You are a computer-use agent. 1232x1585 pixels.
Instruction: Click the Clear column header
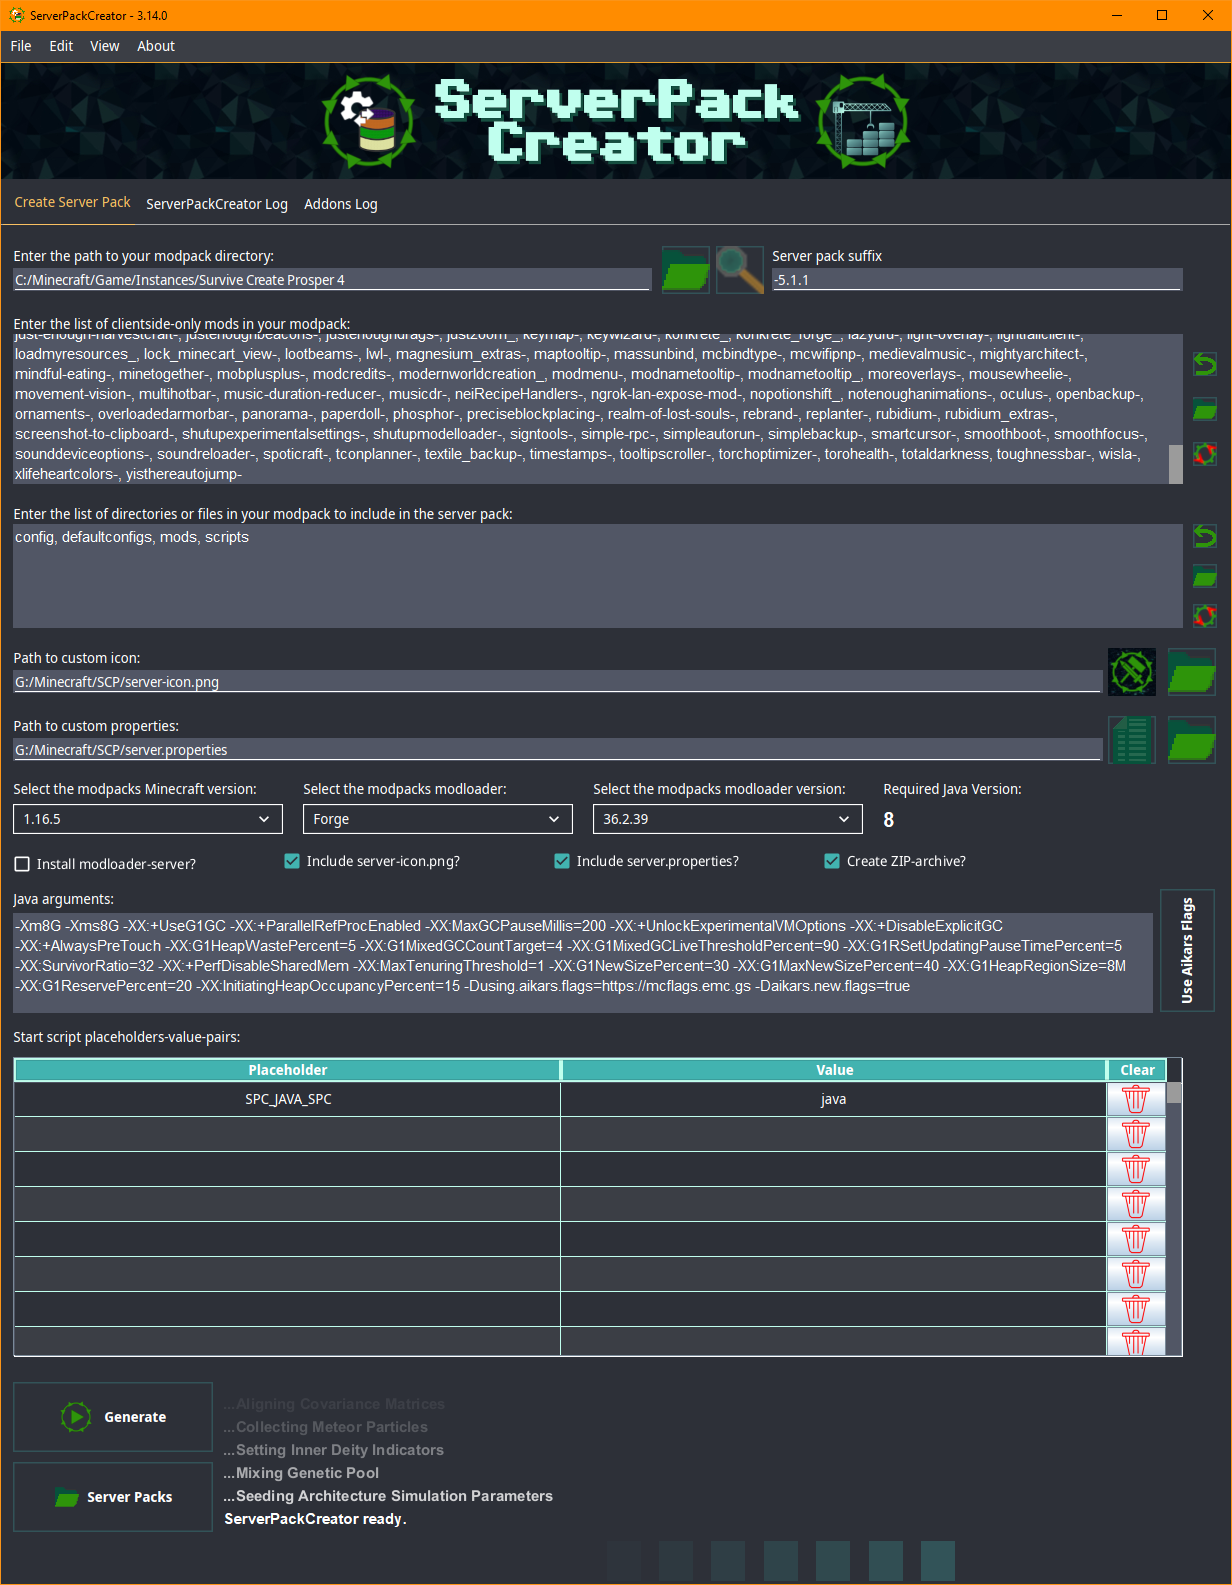click(x=1137, y=1070)
